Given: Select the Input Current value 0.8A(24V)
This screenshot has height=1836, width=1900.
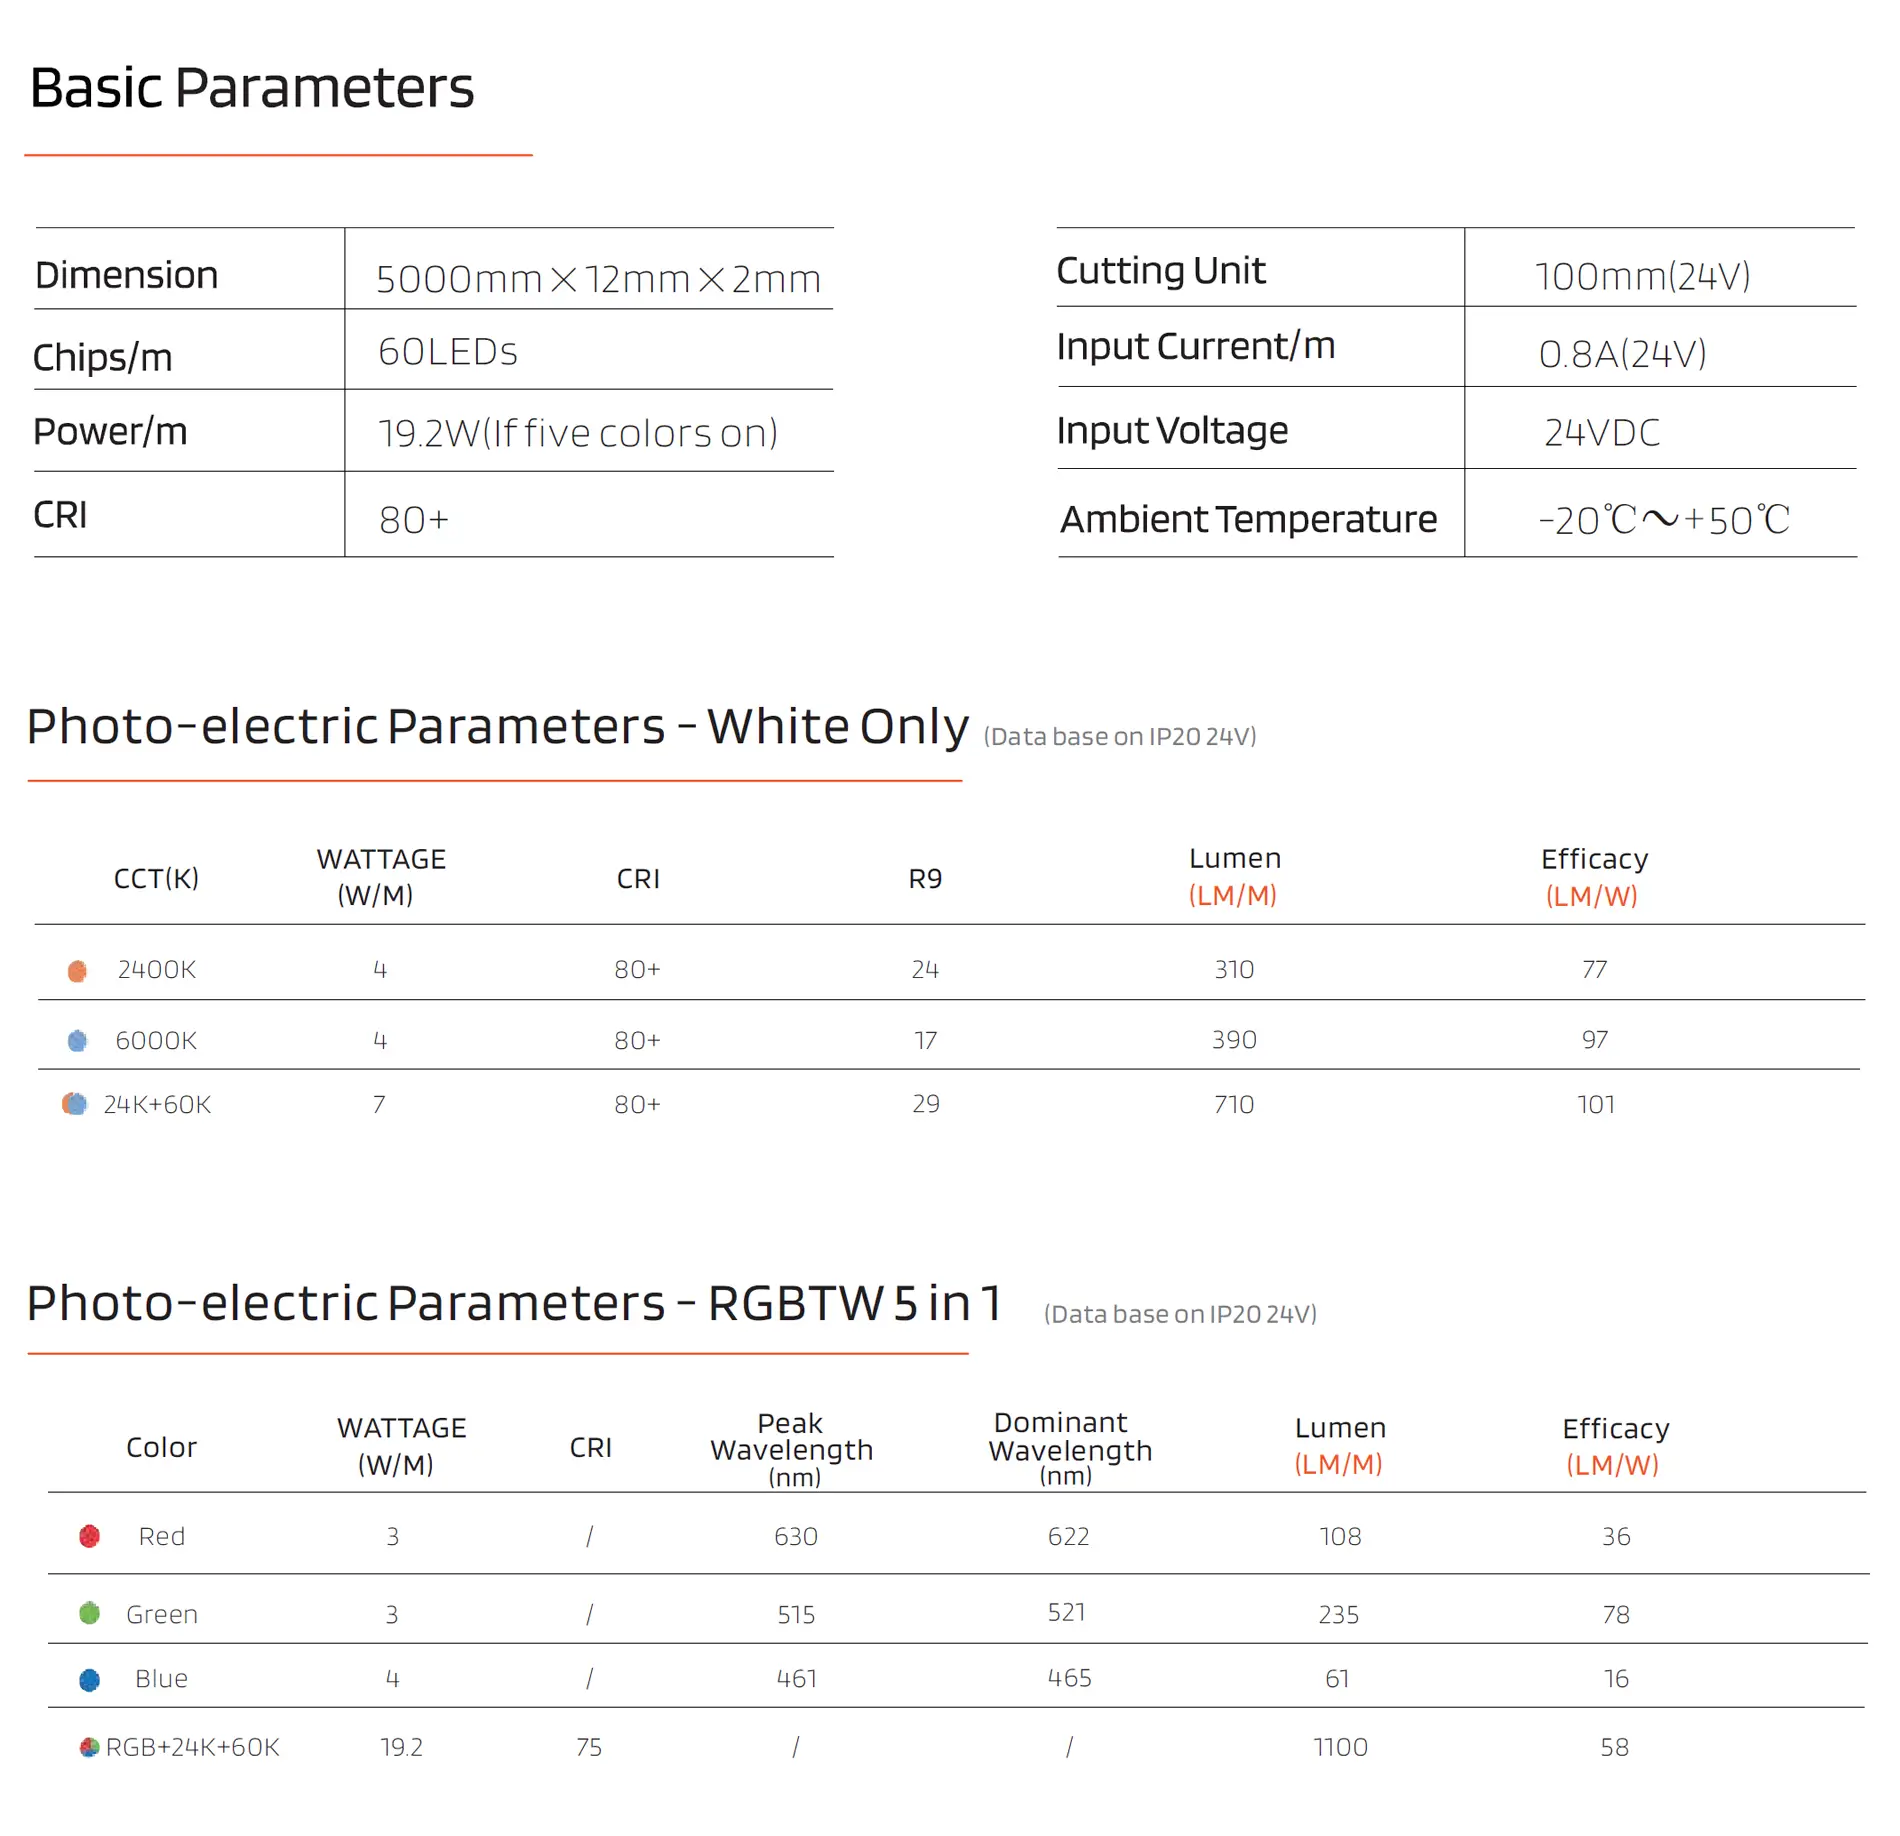Looking at the screenshot, I should click(x=1622, y=354).
